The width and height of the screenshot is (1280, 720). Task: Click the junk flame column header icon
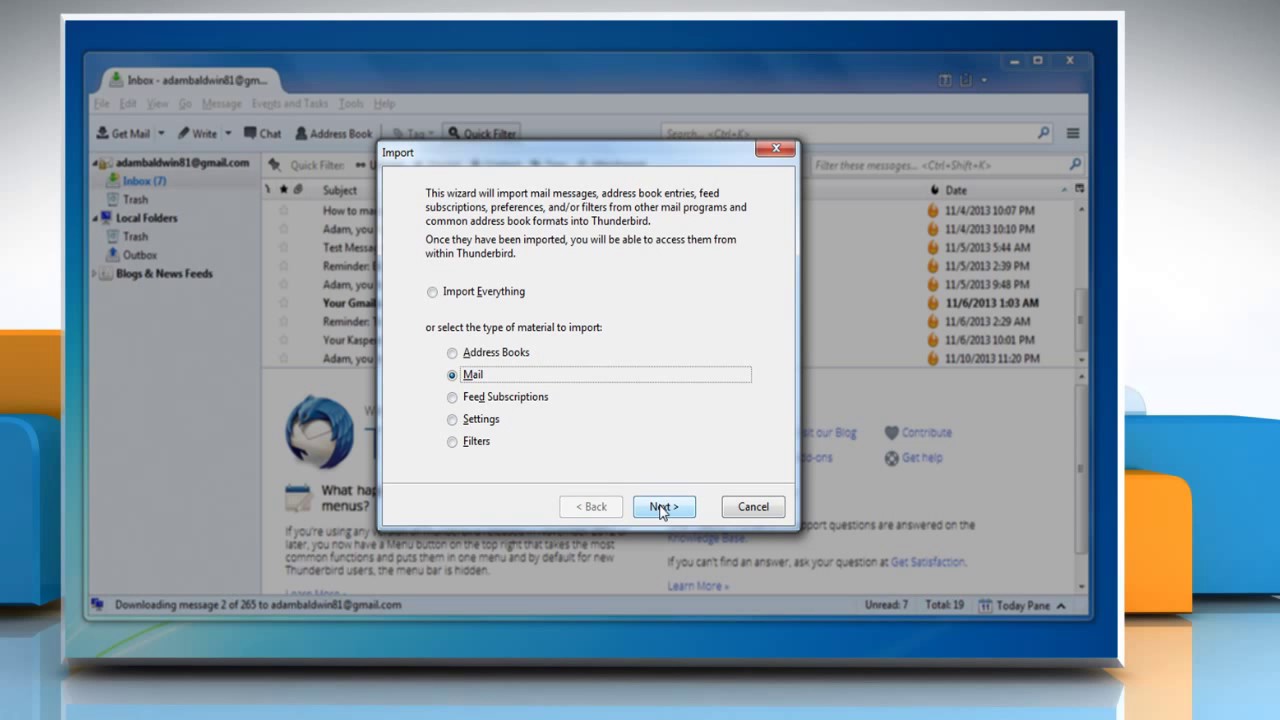(934, 190)
